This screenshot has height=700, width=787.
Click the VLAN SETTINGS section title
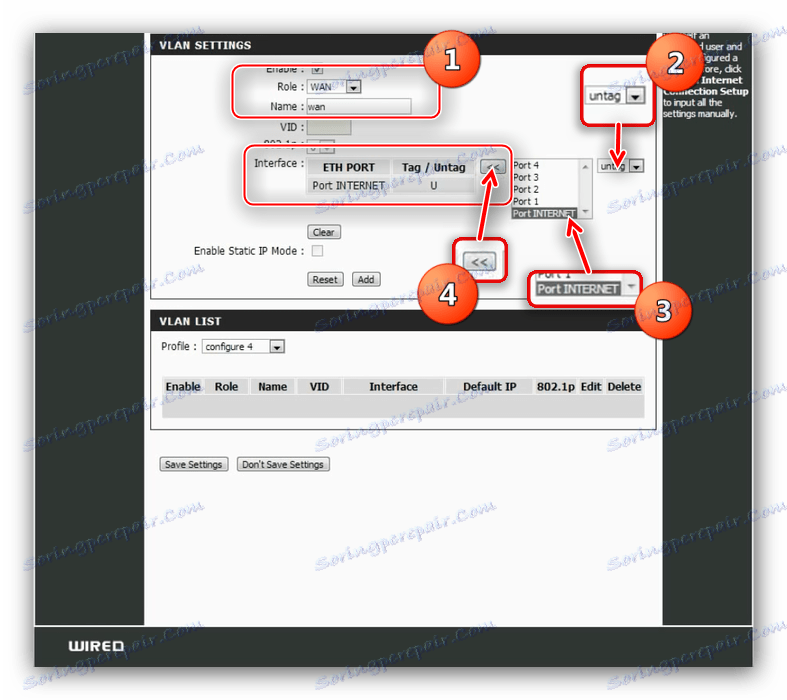pyautogui.click(x=205, y=45)
